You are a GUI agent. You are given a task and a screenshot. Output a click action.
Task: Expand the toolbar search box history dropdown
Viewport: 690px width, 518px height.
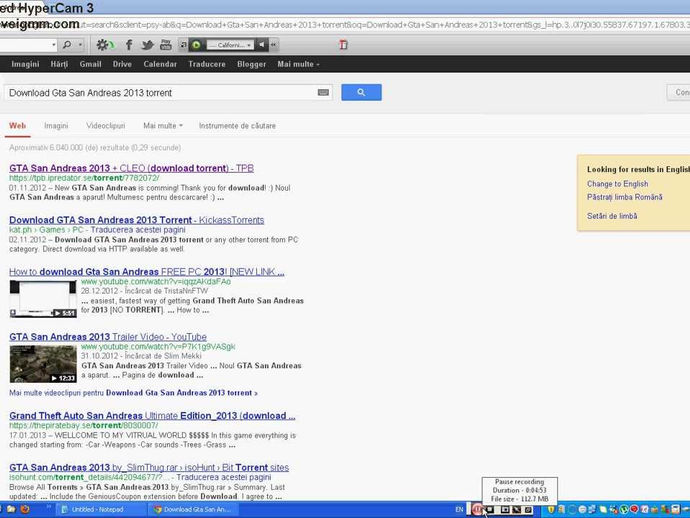point(54,44)
